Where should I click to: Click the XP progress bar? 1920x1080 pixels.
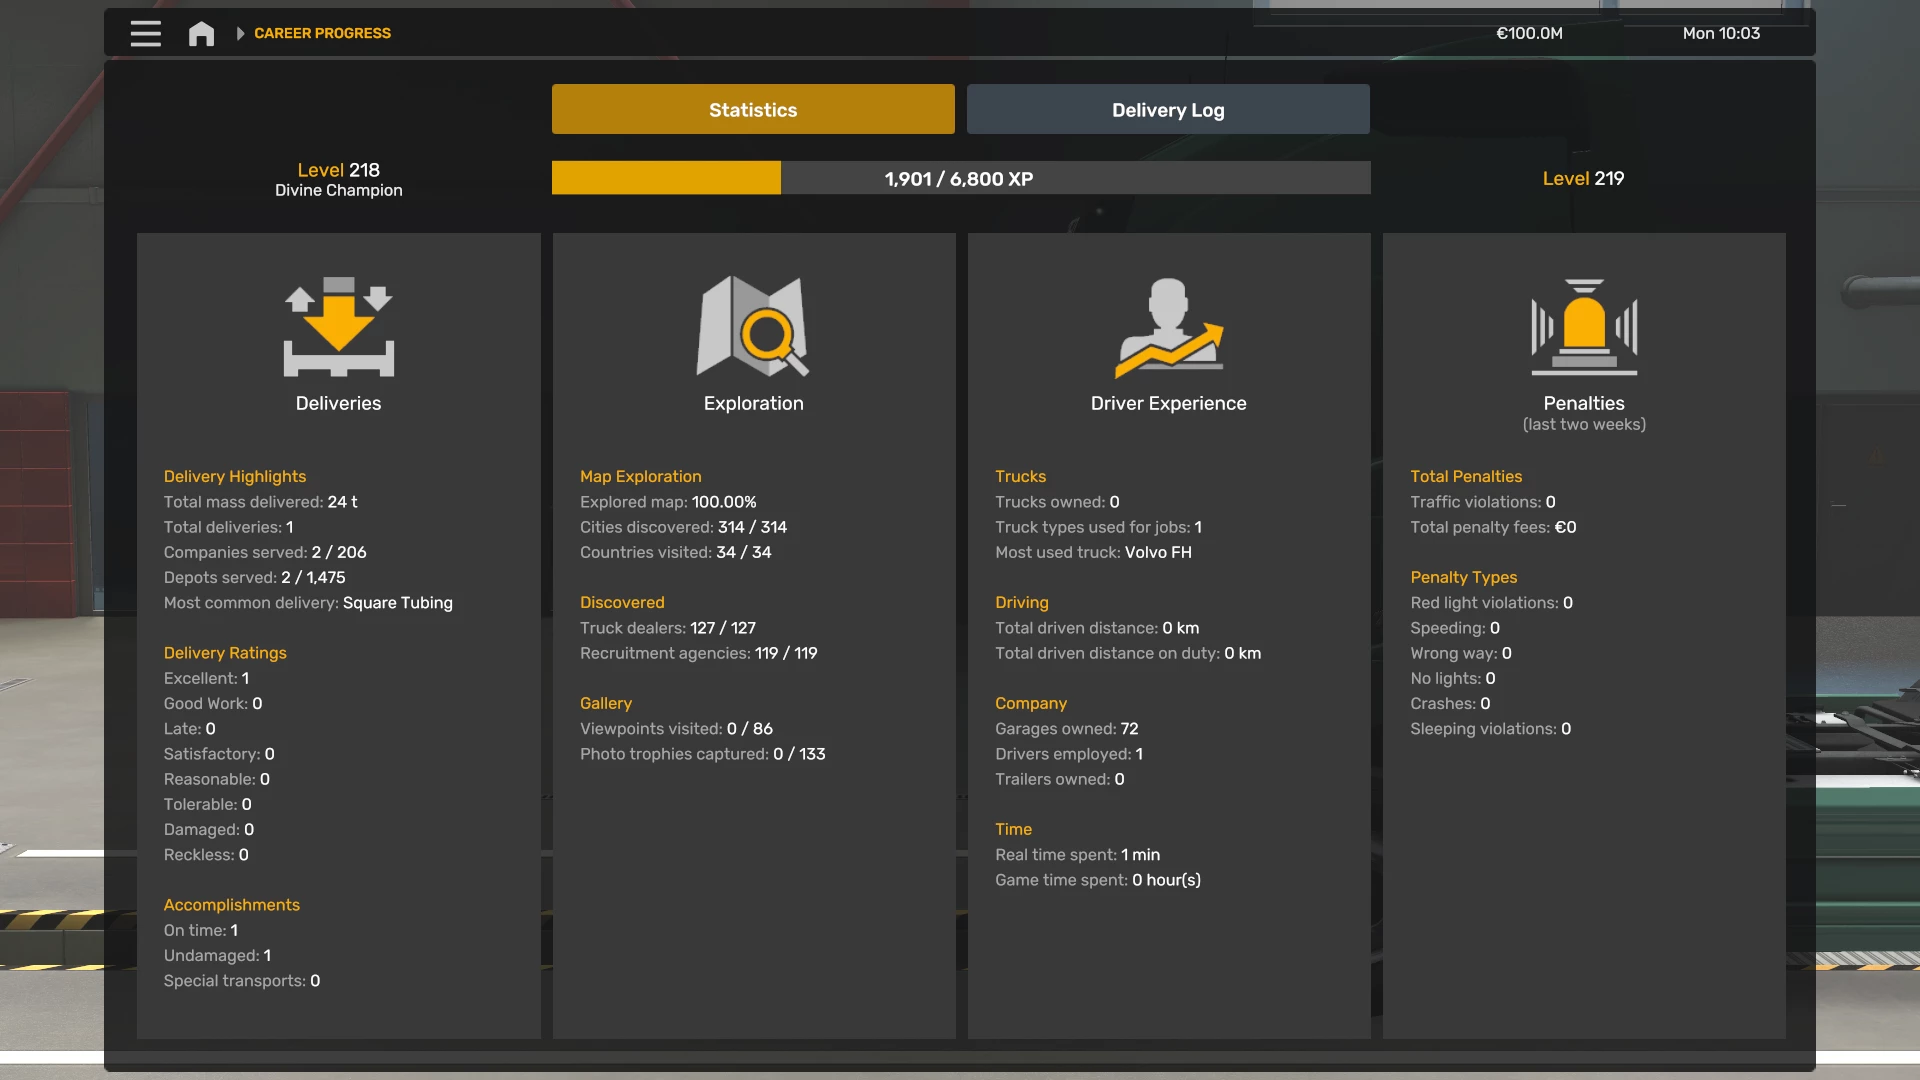[960, 178]
